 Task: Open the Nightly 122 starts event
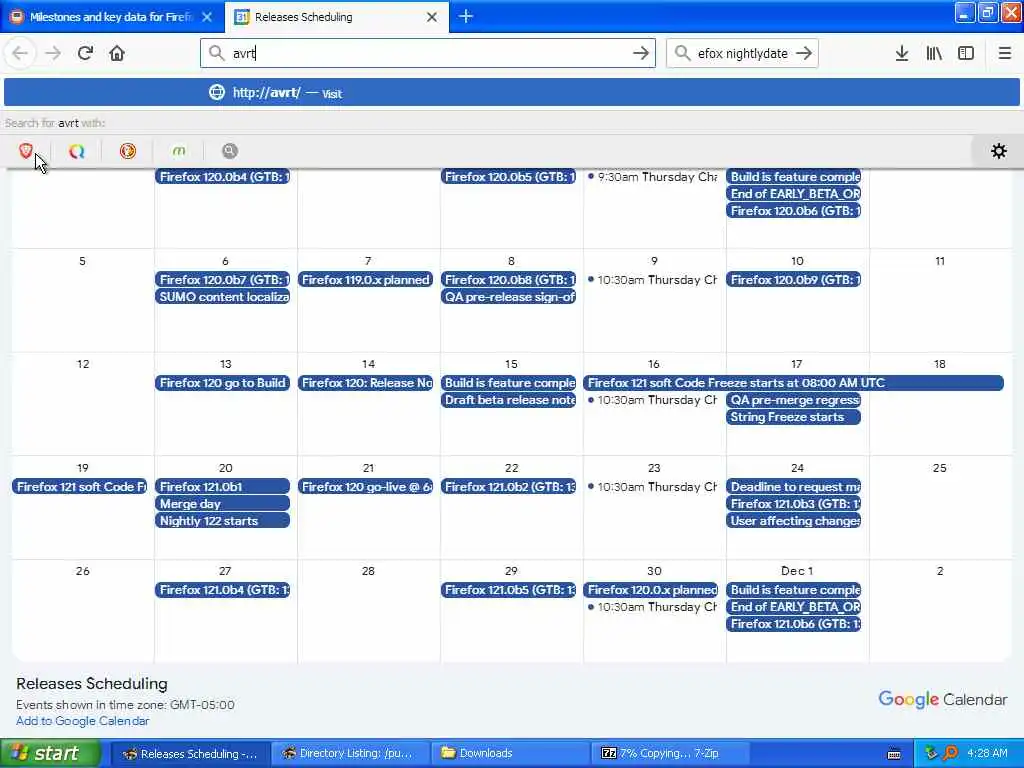pos(223,520)
